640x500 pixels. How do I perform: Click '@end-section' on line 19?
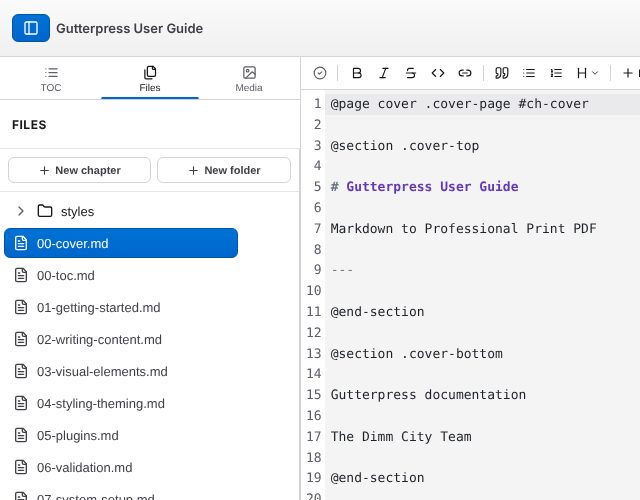tap(377, 478)
